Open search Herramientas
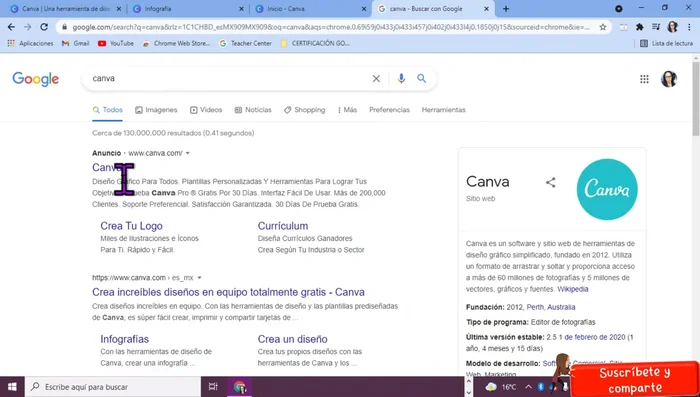 pyautogui.click(x=444, y=110)
